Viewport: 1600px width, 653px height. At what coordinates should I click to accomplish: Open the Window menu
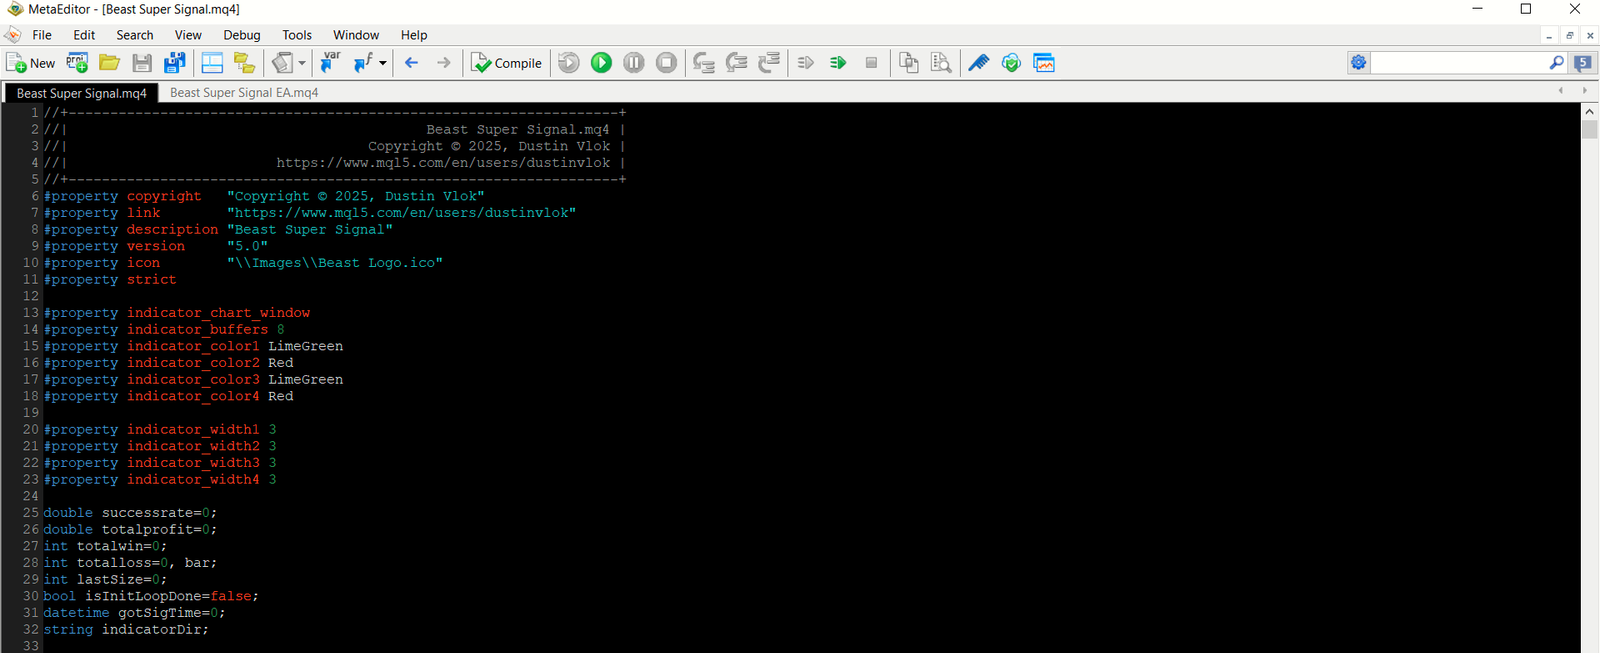tap(356, 35)
